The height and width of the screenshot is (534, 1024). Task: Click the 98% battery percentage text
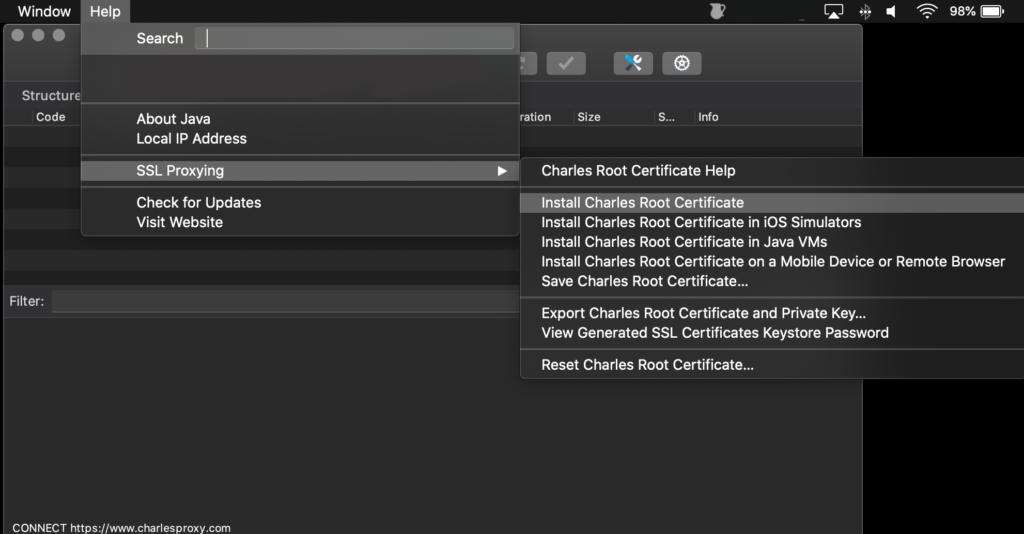click(962, 11)
